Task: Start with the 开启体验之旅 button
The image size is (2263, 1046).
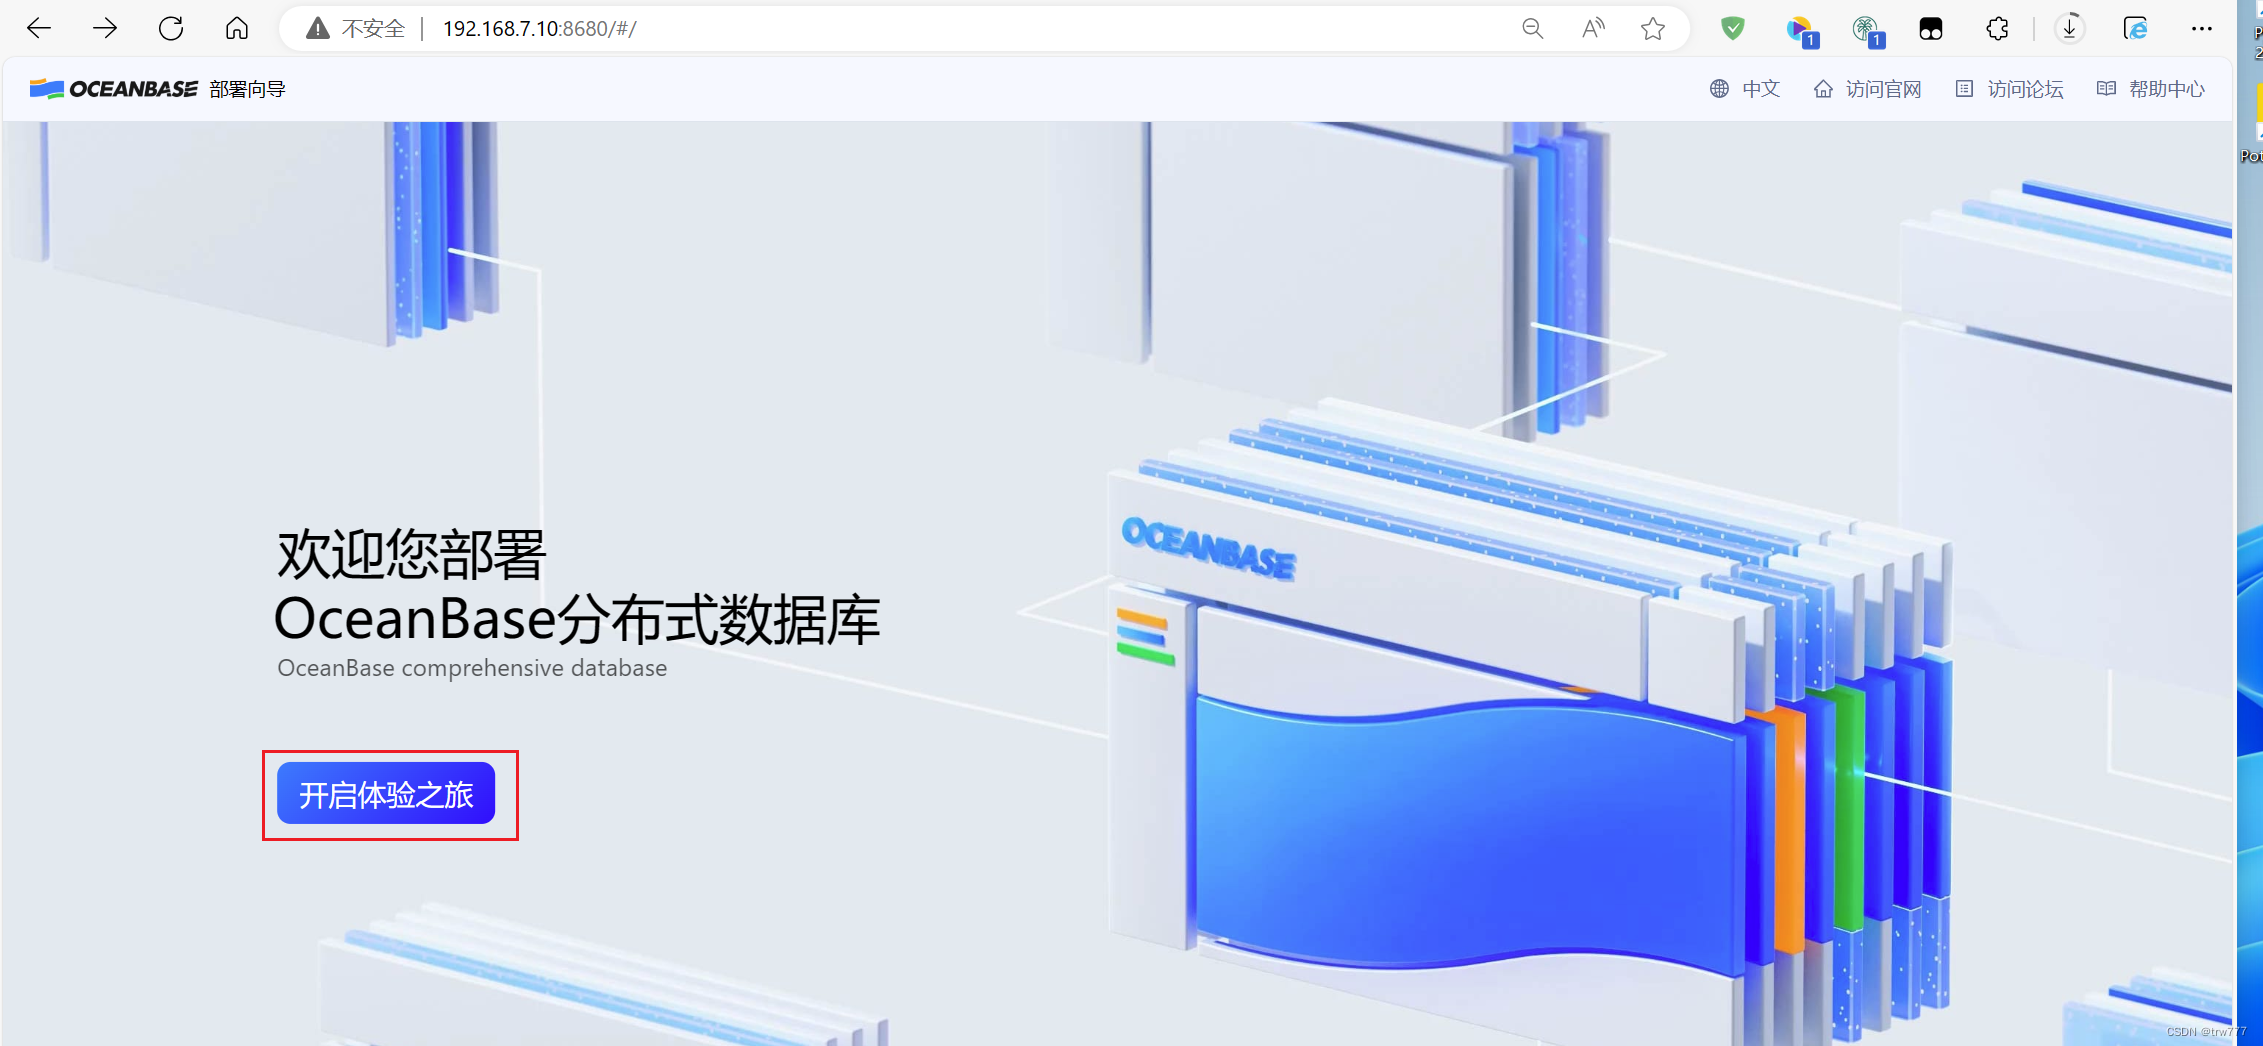Action: tap(386, 794)
